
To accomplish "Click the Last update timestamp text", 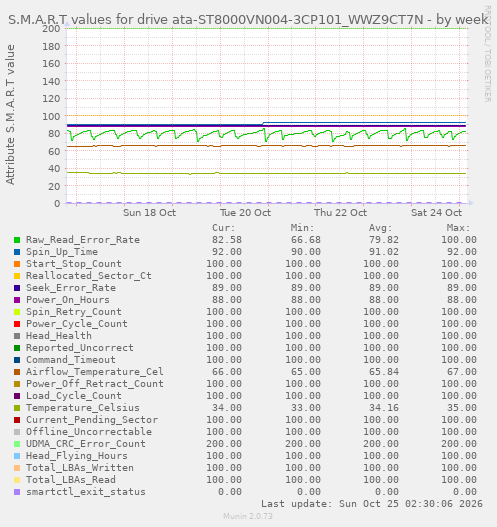I will click(372, 504).
